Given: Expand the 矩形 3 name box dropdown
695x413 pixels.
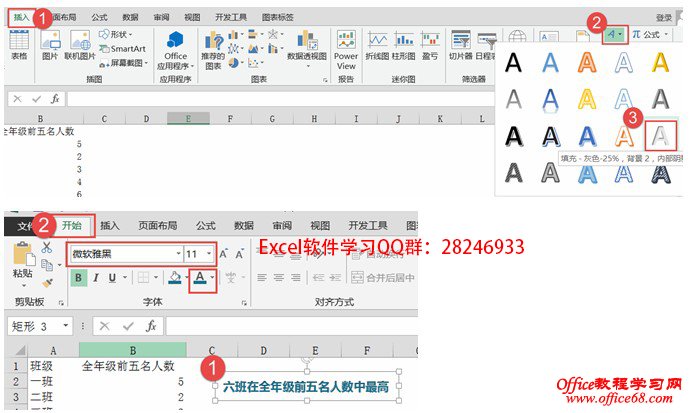Looking at the screenshot, I should [x=66, y=326].
